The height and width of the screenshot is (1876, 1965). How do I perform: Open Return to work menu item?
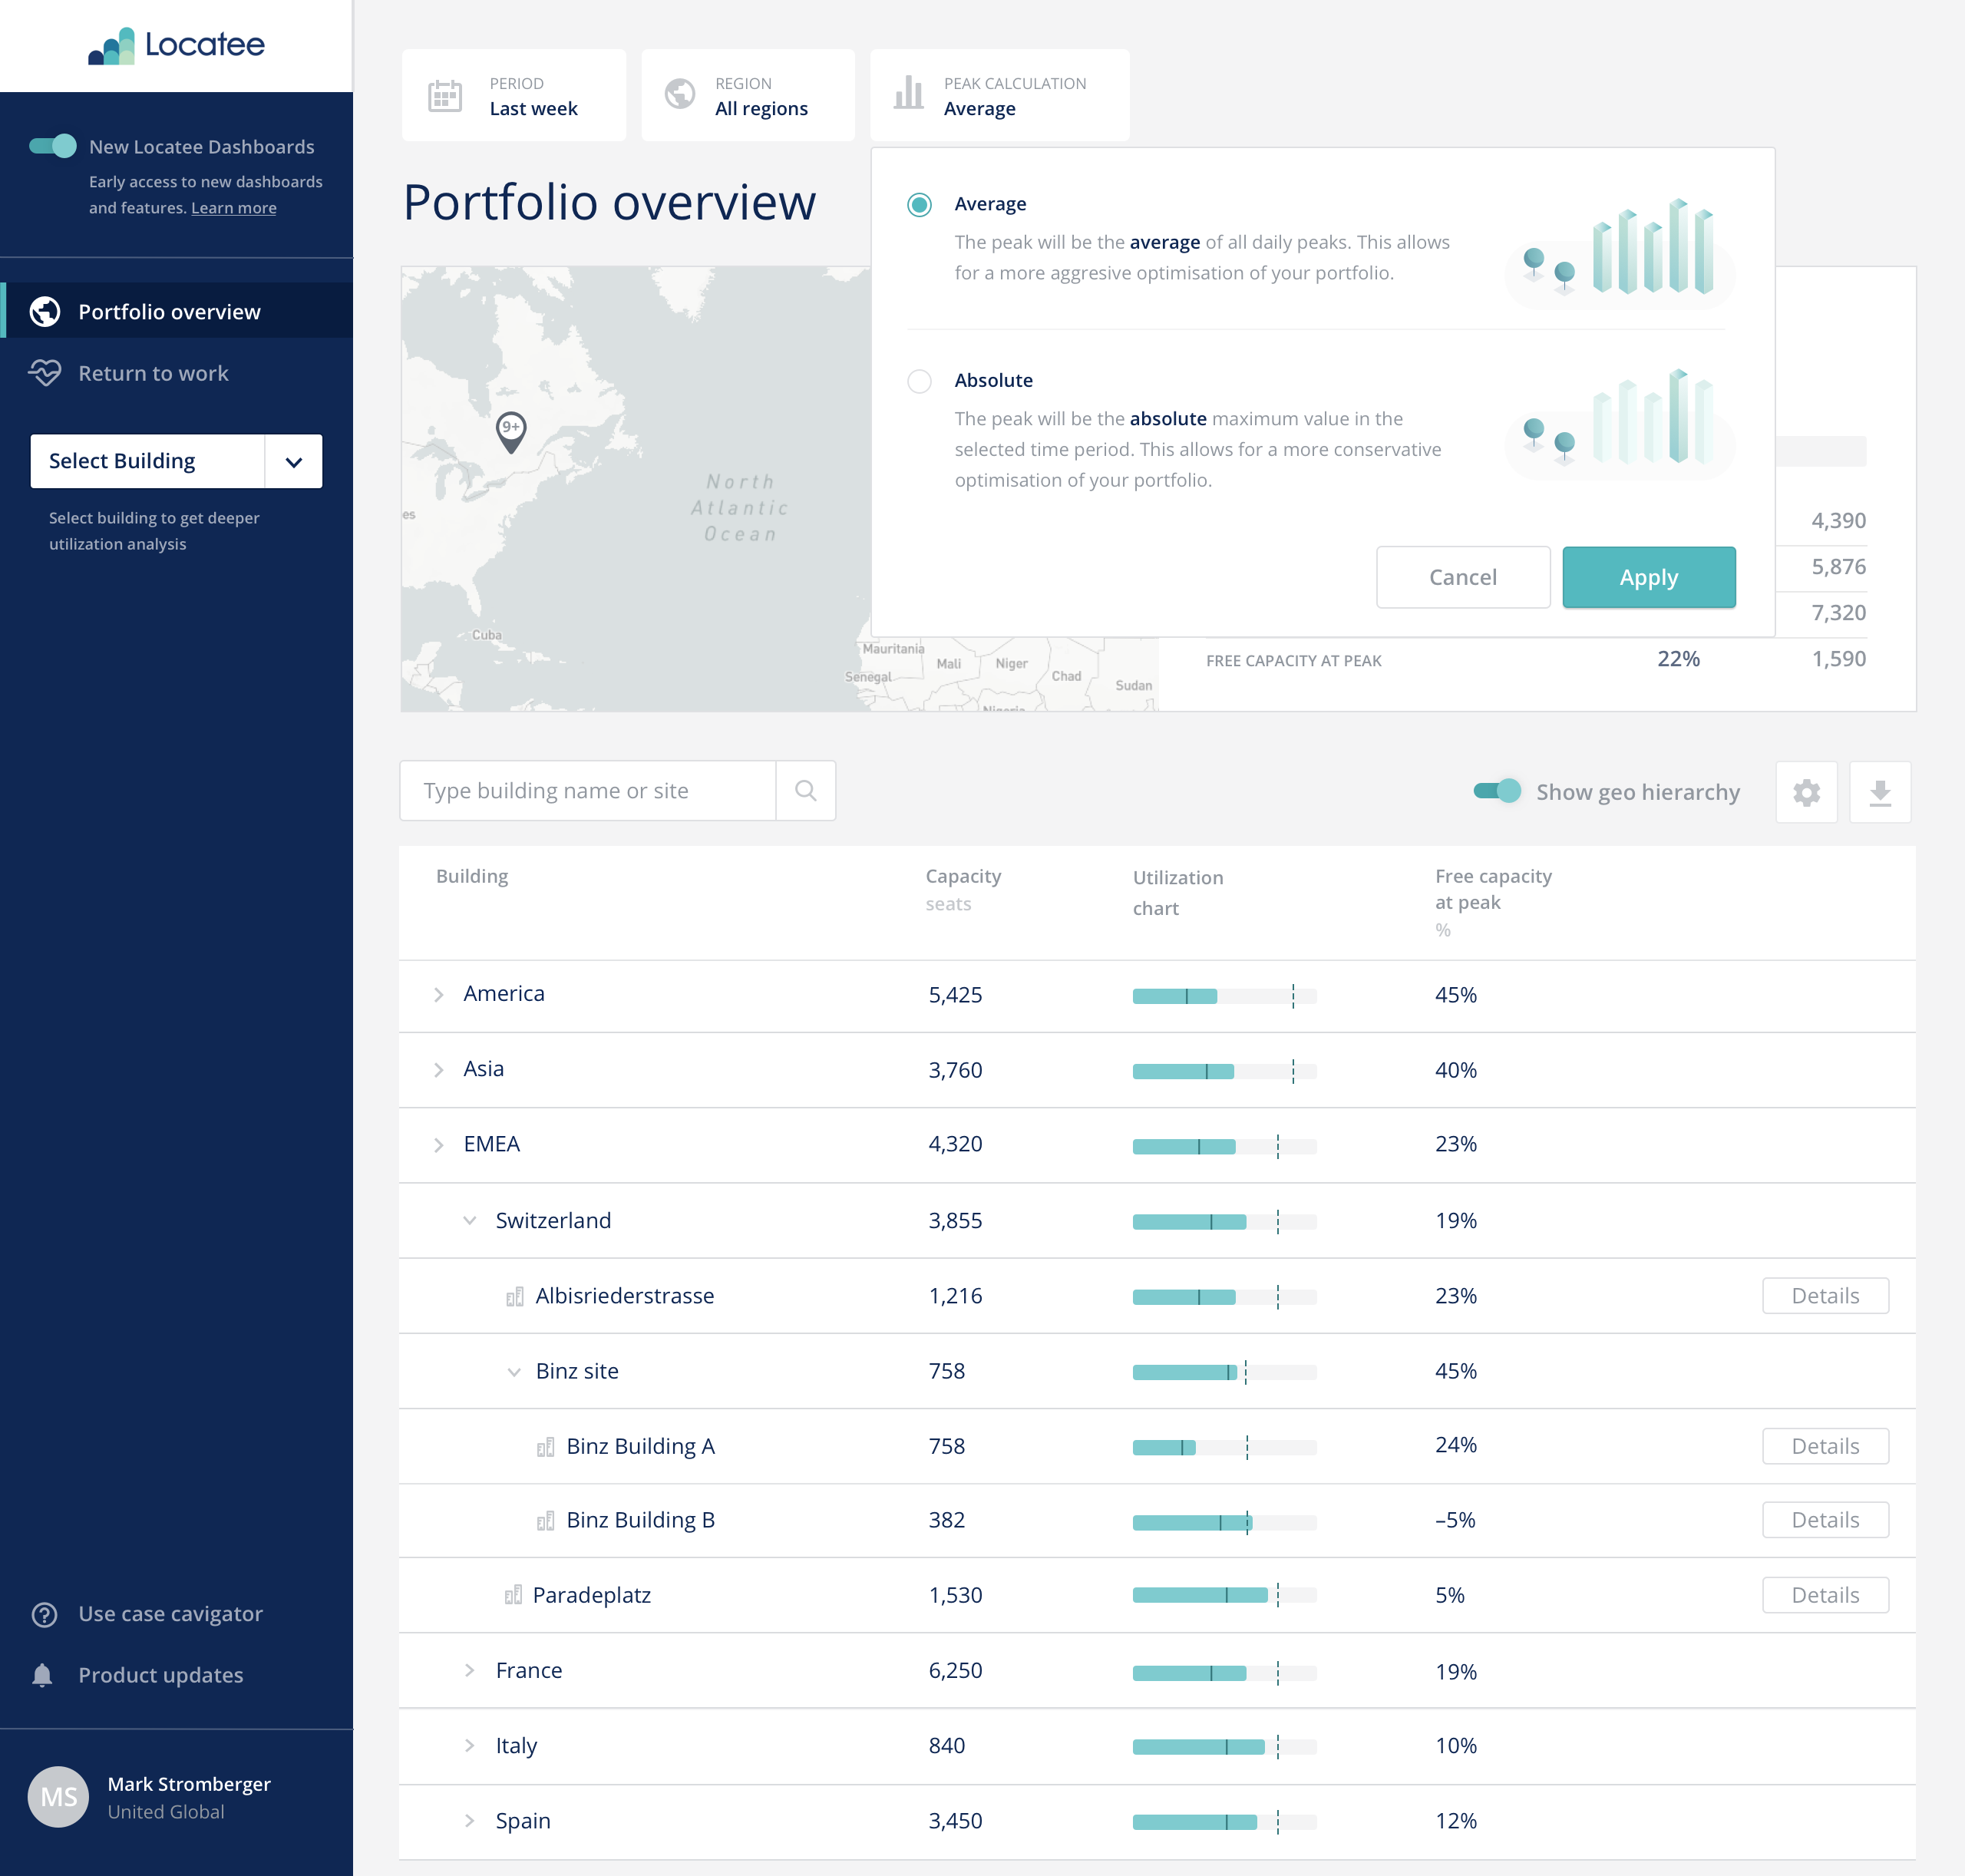coord(153,373)
